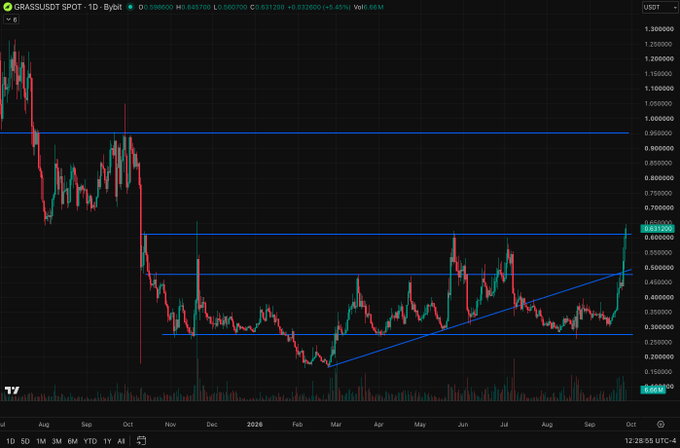Expand the collapsed indicators legend showing 6
Screen dimensions: 680x448
tap(11, 20)
